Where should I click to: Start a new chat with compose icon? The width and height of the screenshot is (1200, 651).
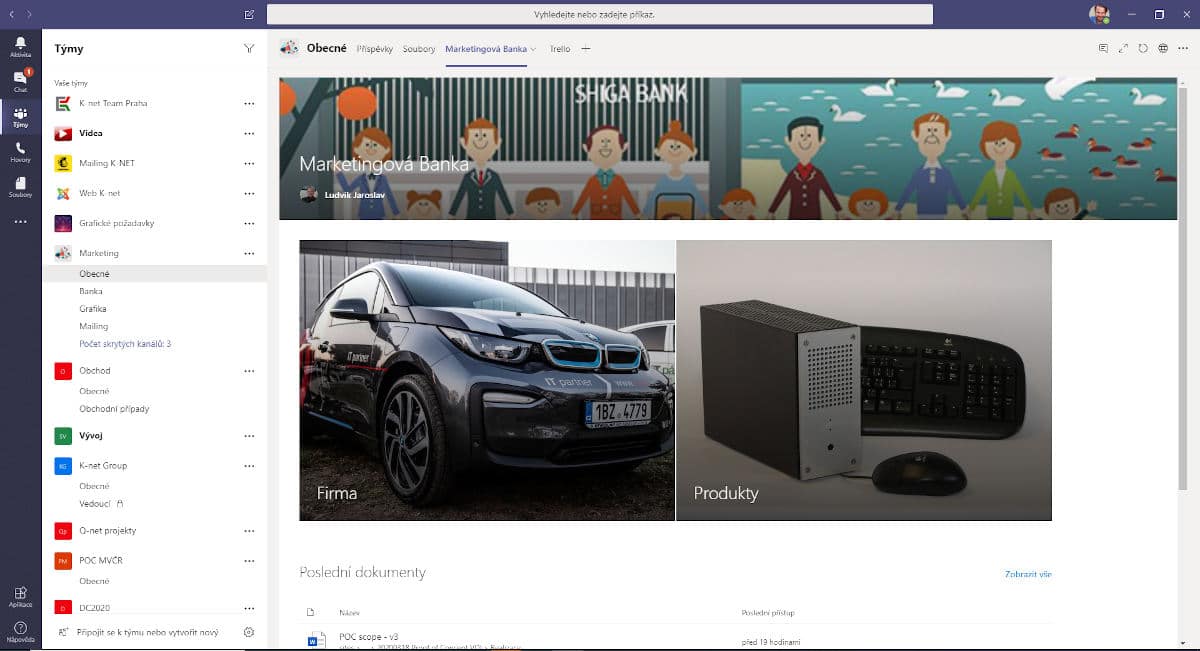pos(248,15)
